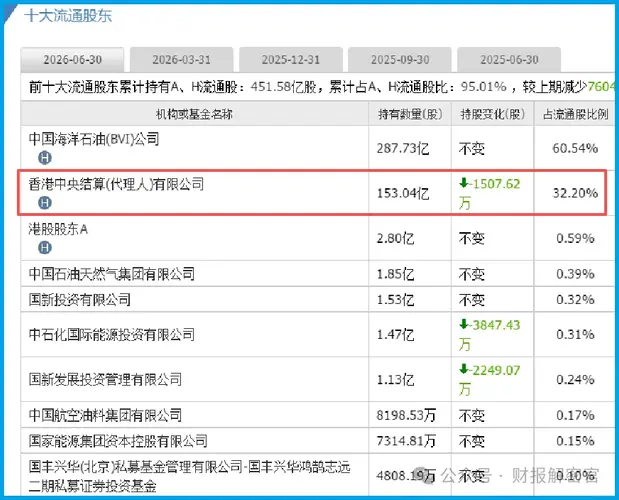Click the 1.53亿 holding value
This screenshot has width=619, height=500.
pos(396,300)
